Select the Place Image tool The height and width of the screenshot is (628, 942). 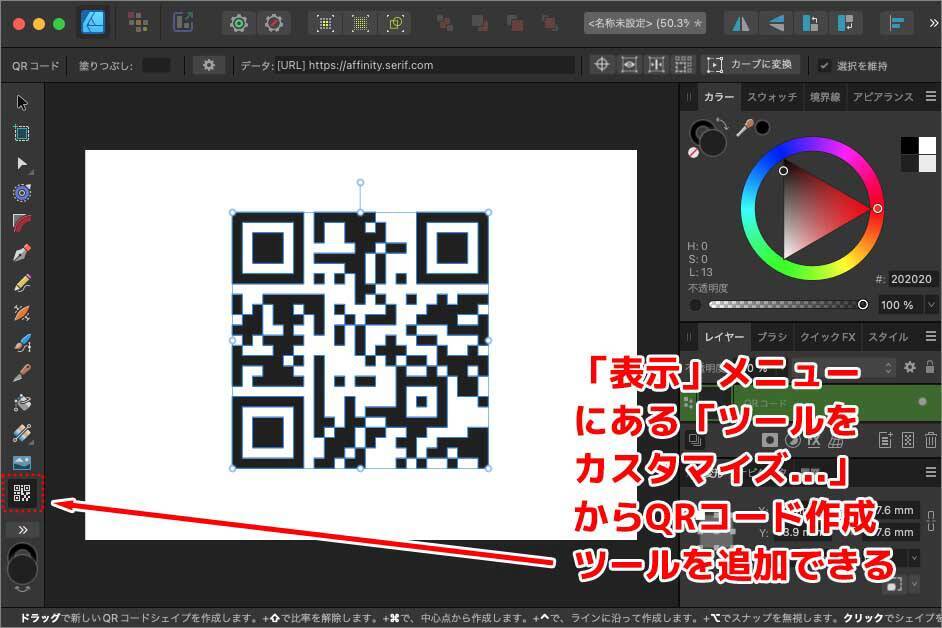click(x=22, y=462)
